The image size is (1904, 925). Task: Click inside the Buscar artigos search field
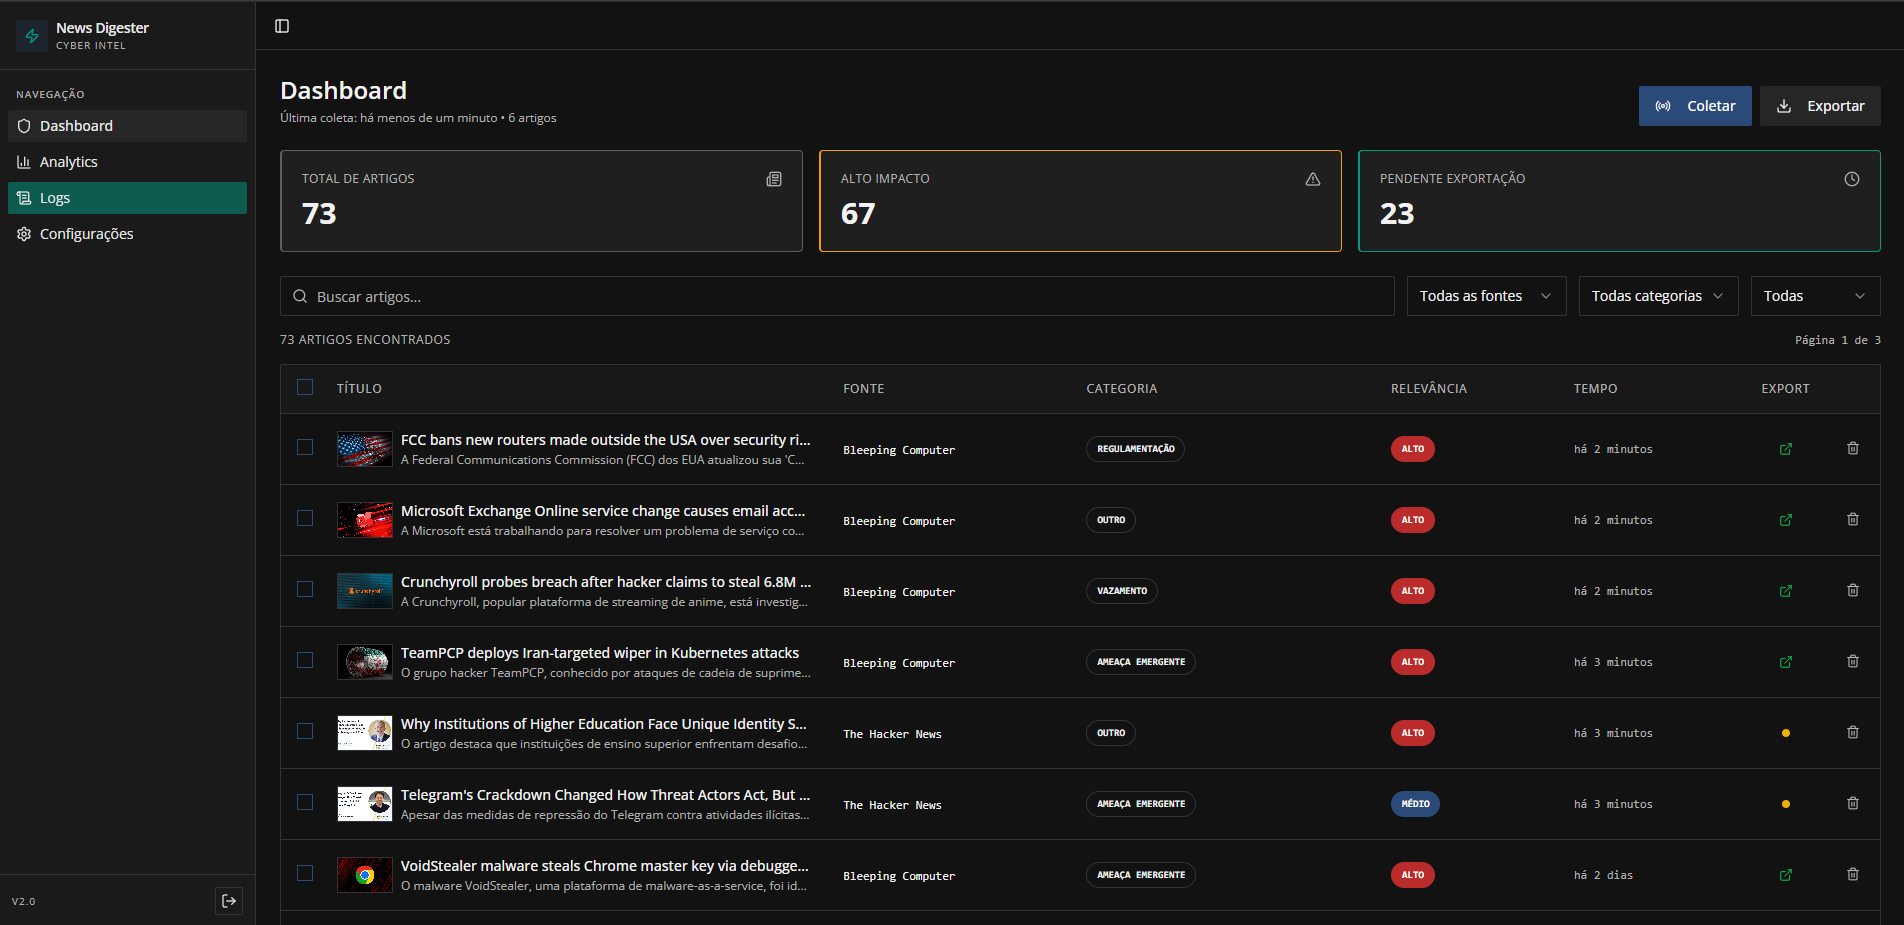coord(700,295)
